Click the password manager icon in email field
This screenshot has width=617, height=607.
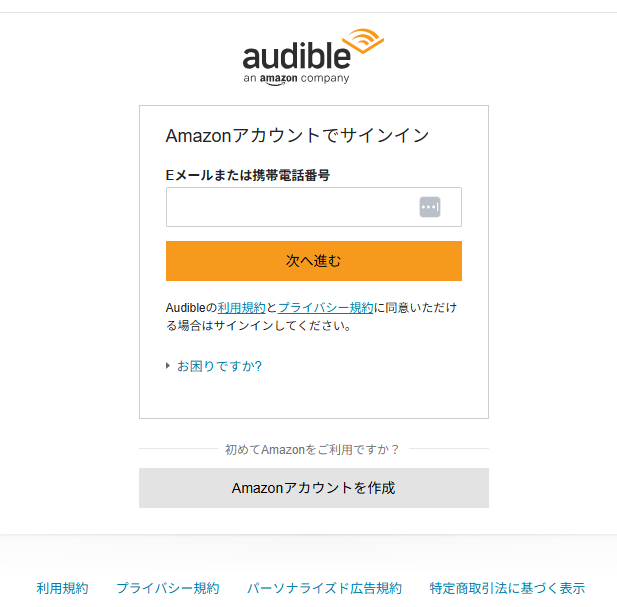point(430,207)
